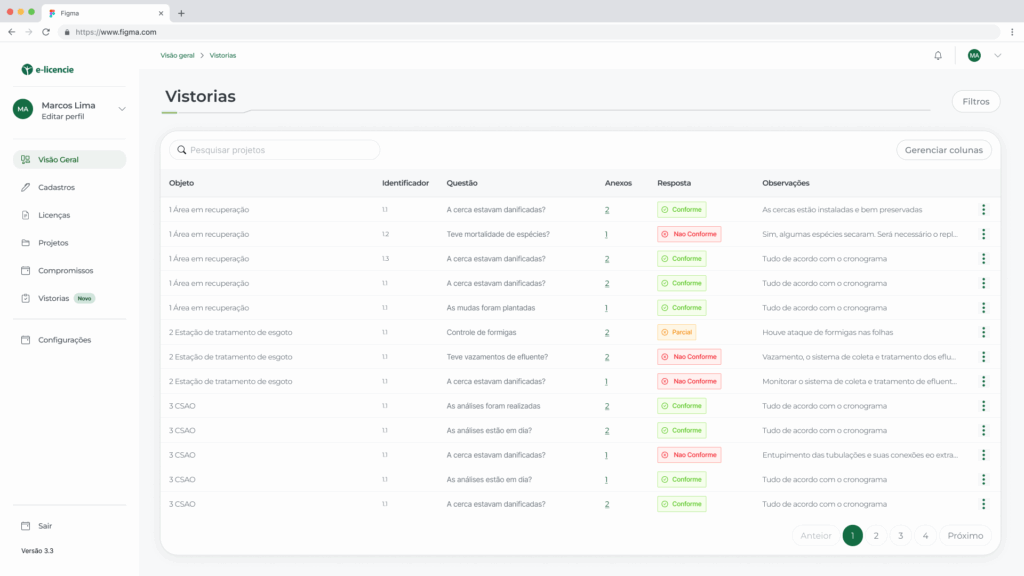The width and height of the screenshot is (1024, 576).
Task: Open three-dot menu for Teve mortalidade de espécies row
Action: (x=983, y=234)
